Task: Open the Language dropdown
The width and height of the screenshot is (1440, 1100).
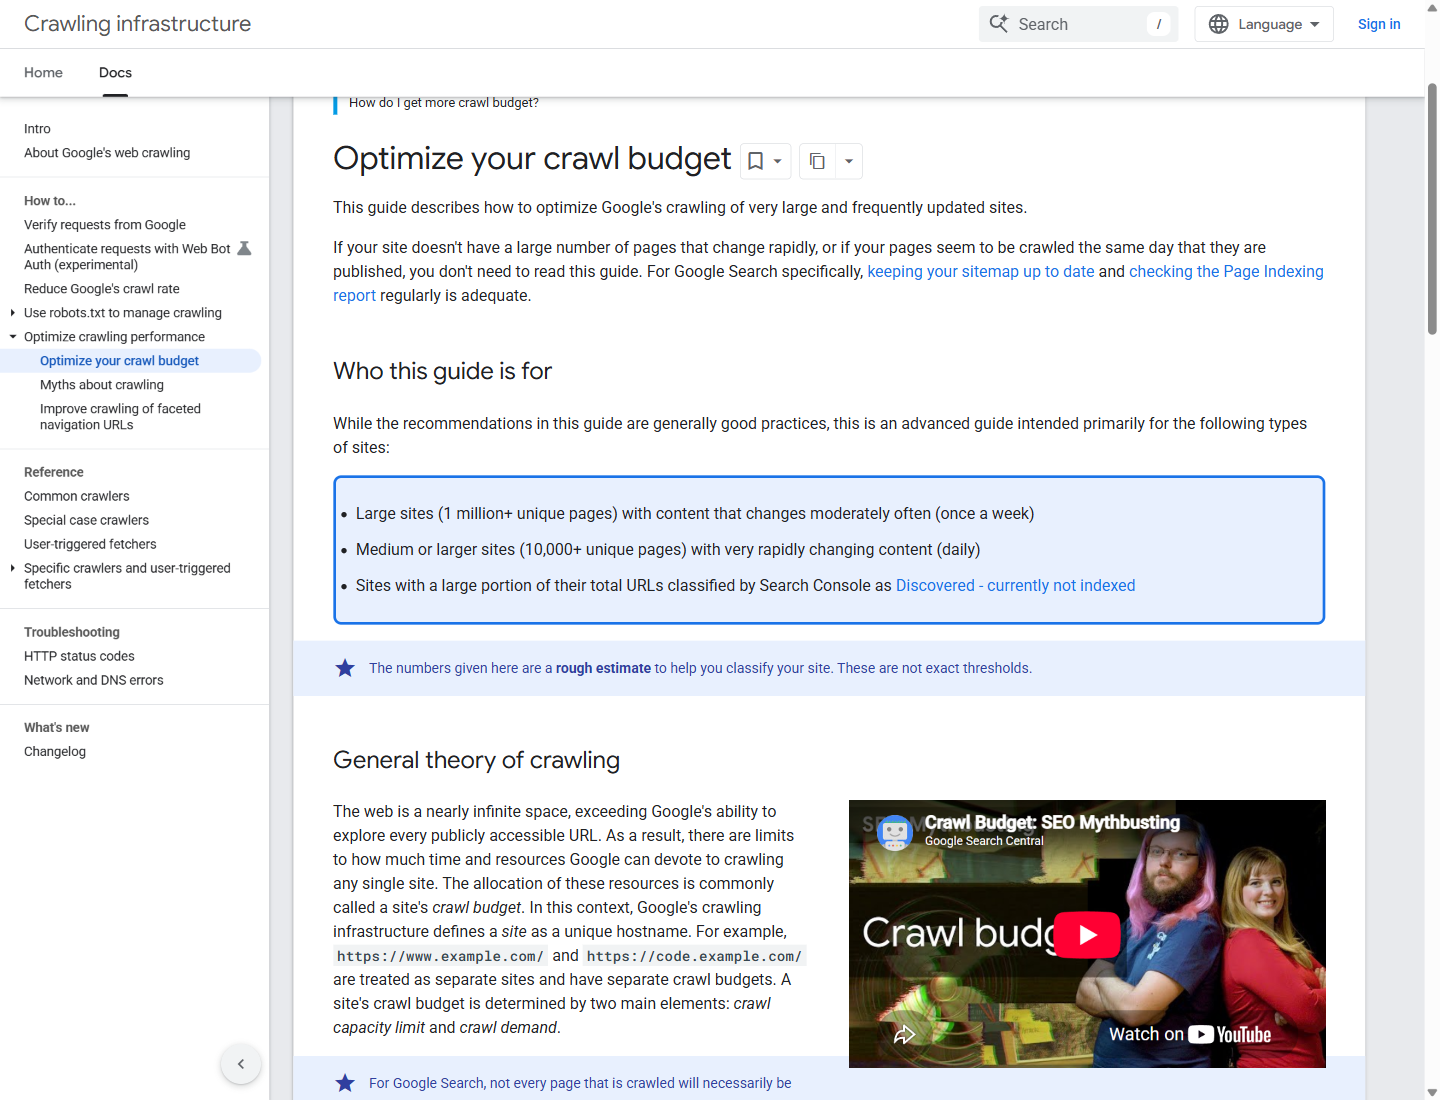Action: point(1264,24)
